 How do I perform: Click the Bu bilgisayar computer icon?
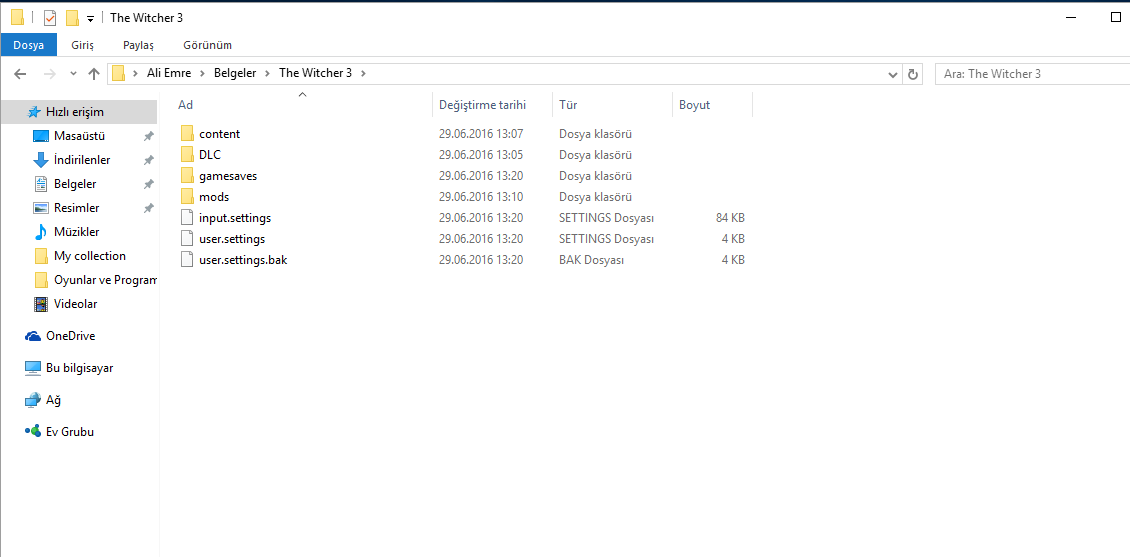coord(33,368)
